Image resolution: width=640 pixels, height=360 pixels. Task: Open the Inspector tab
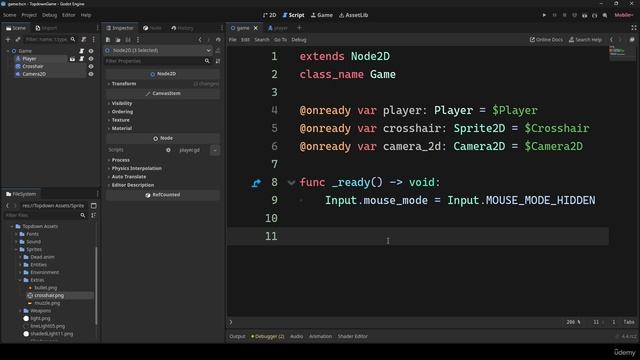pyautogui.click(x=120, y=28)
